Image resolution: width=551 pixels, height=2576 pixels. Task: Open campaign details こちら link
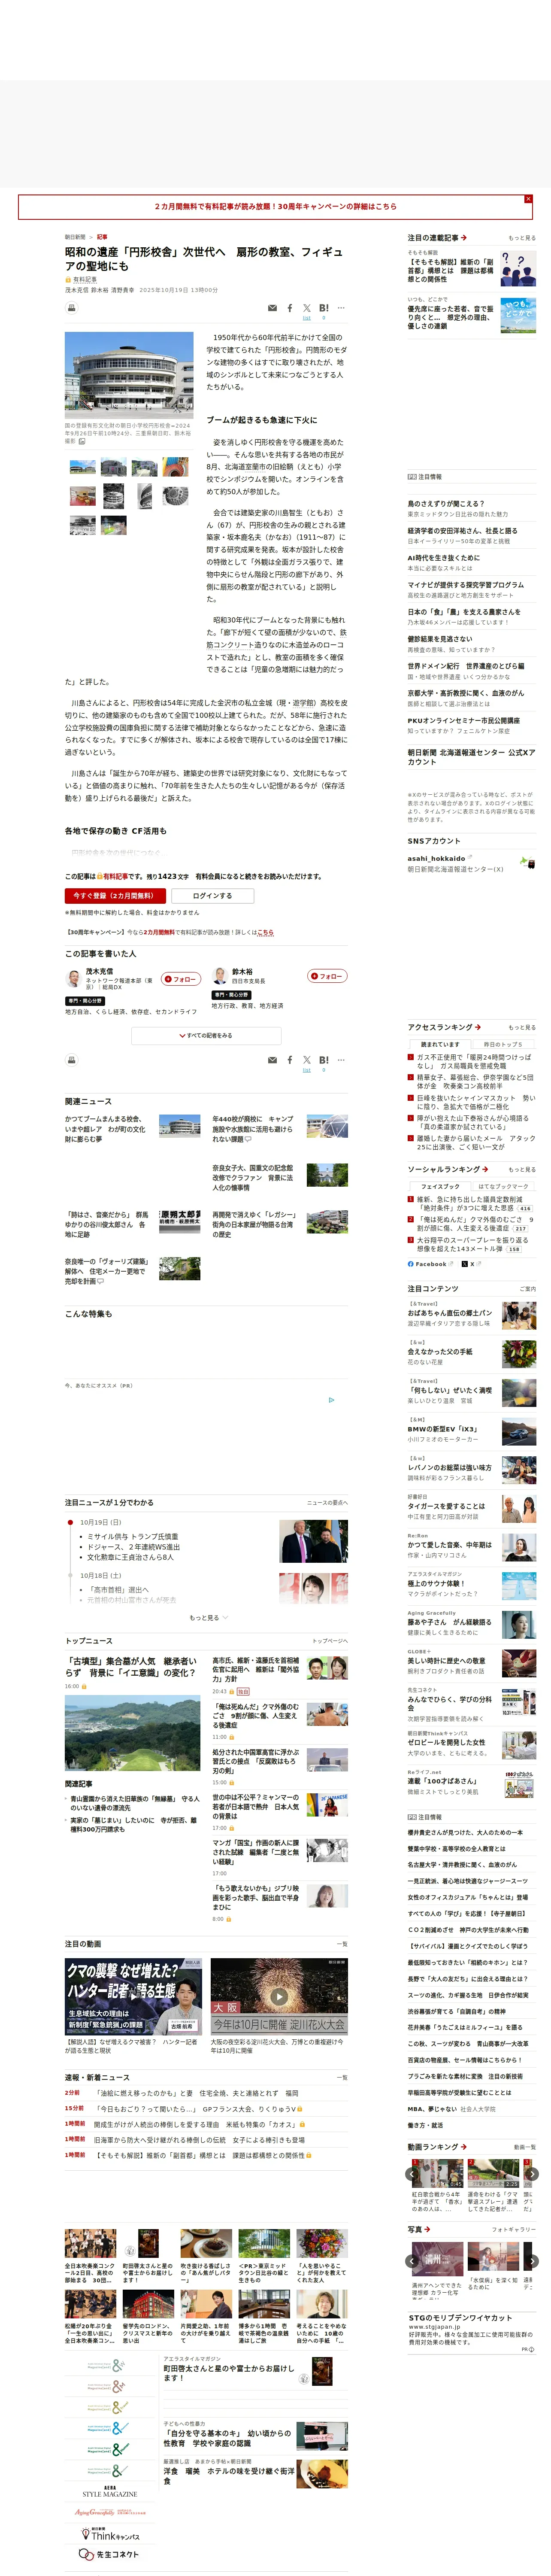(265, 932)
